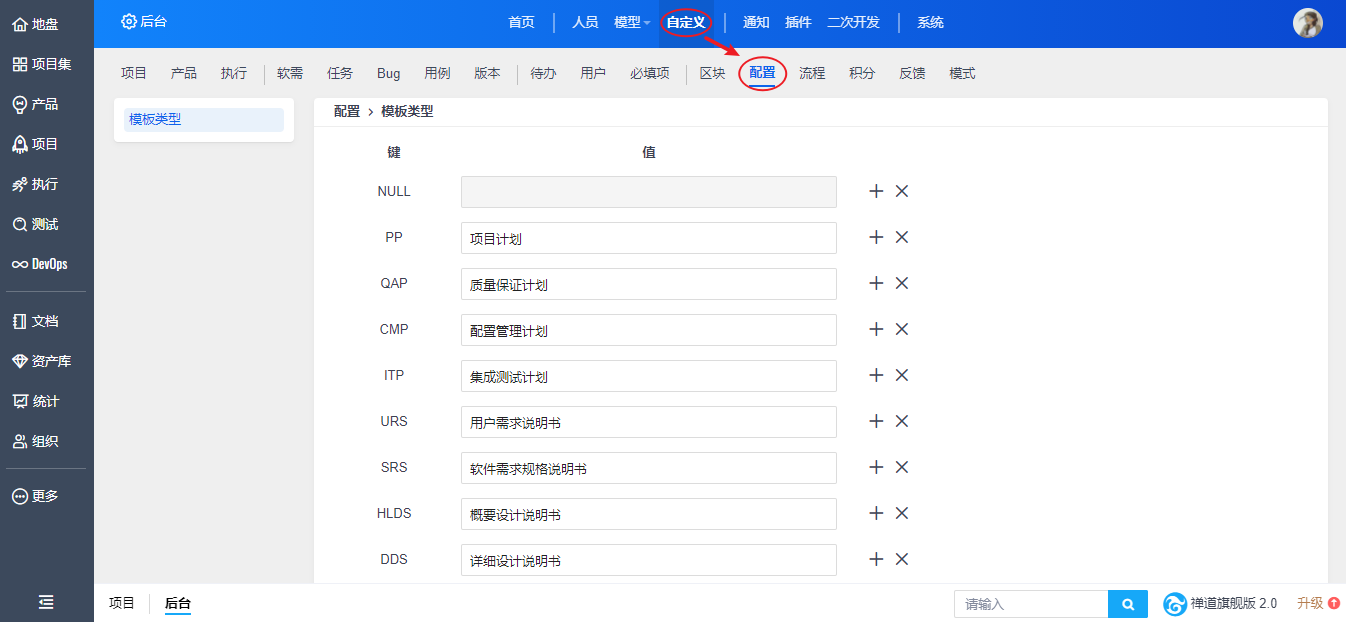Click the 配置 breadcrumb link
The width and height of the screenshot is (1346, 622).
(347, 112)
